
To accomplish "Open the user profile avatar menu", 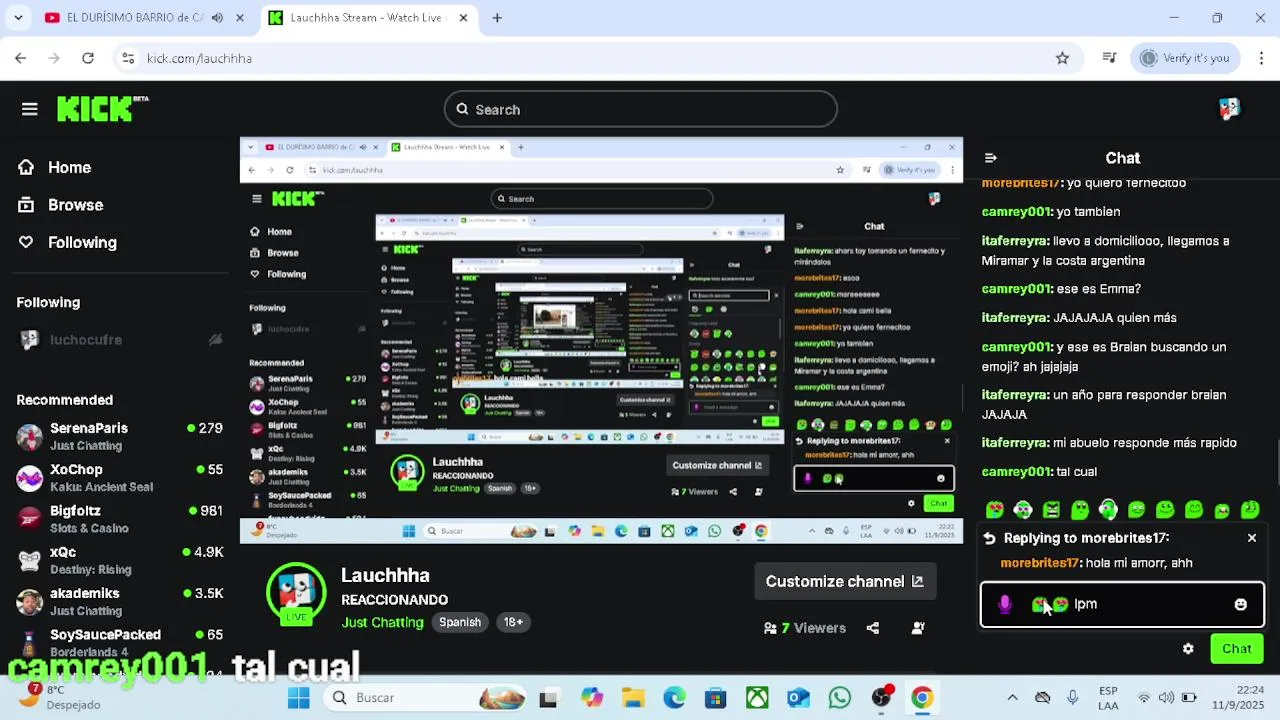I will coord(1229,109).
